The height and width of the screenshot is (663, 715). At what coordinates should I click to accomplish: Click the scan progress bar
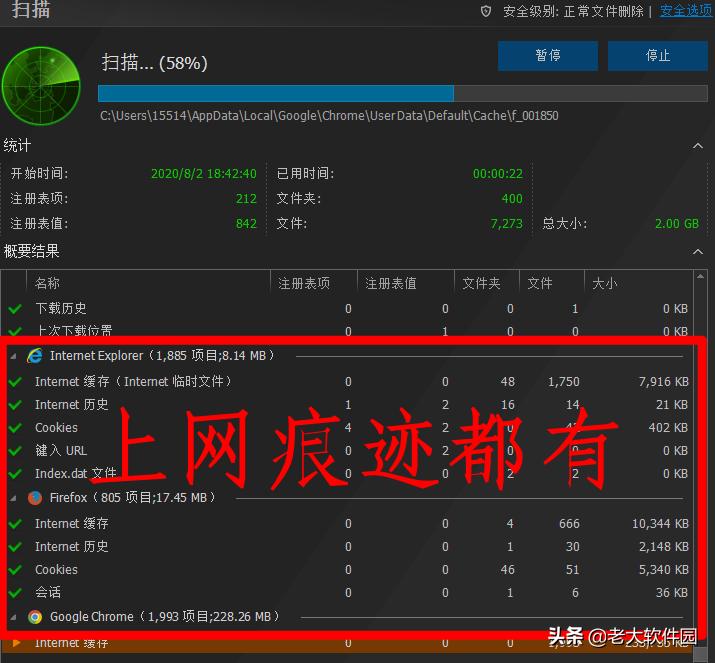(403, 93)
